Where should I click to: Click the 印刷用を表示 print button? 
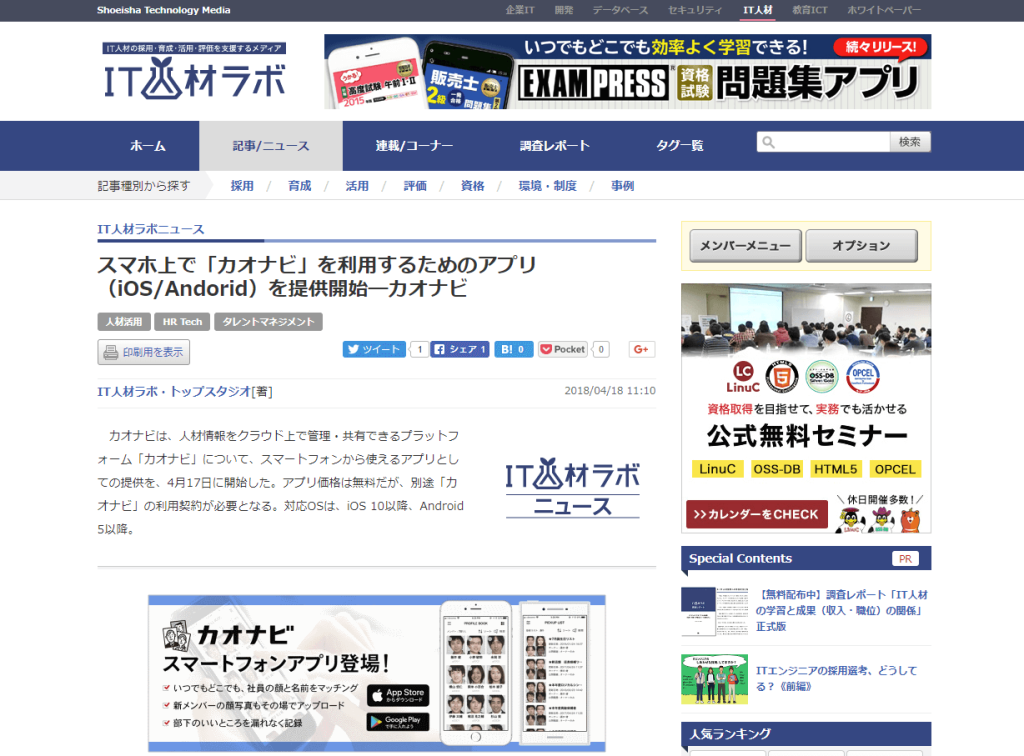tap(144, 352)
